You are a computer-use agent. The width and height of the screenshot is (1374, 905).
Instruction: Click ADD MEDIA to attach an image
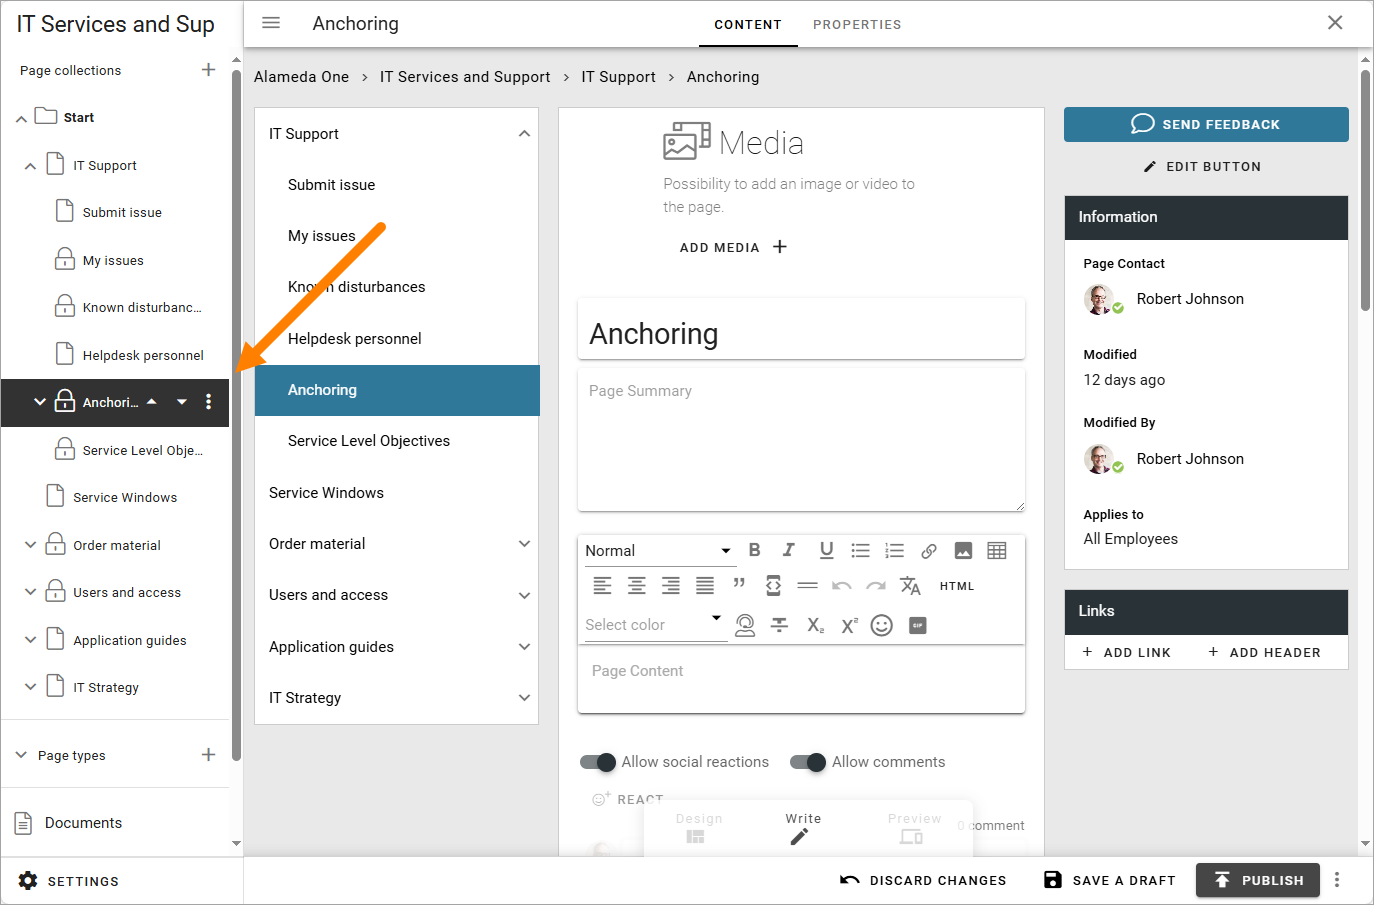coord(734,247)
